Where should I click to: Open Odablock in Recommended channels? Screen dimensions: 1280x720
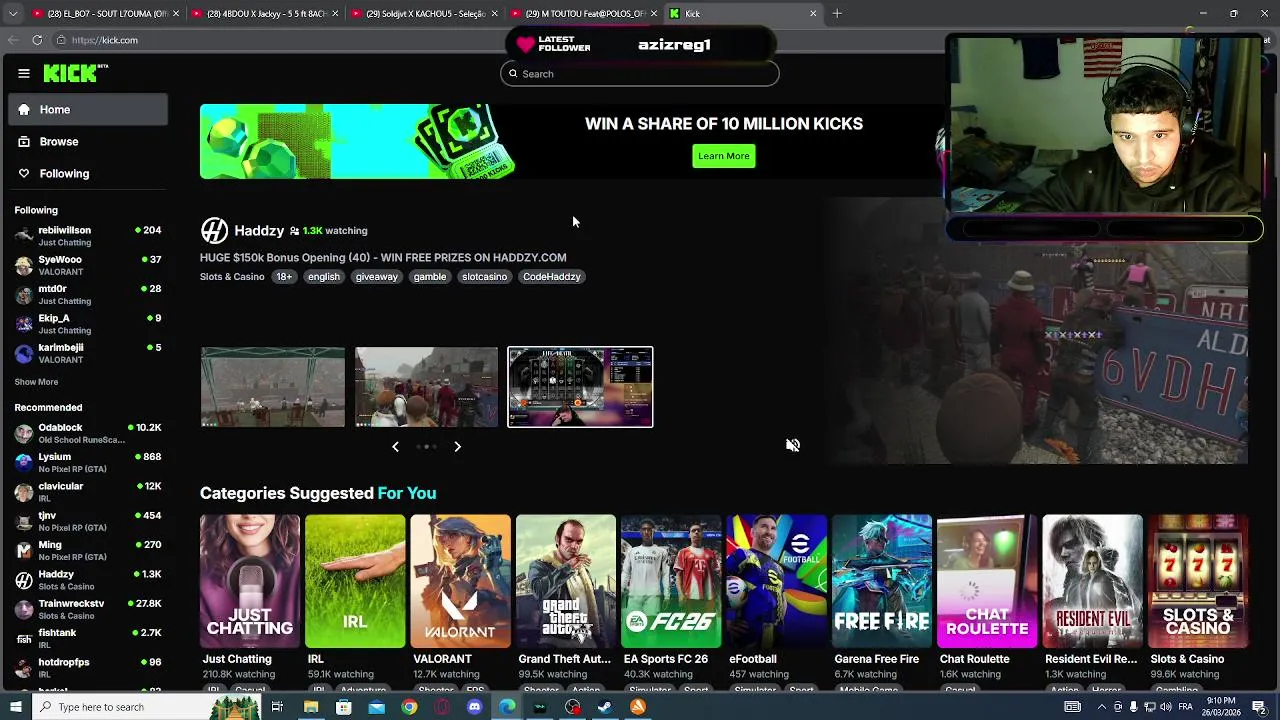(x=88, y=433)
